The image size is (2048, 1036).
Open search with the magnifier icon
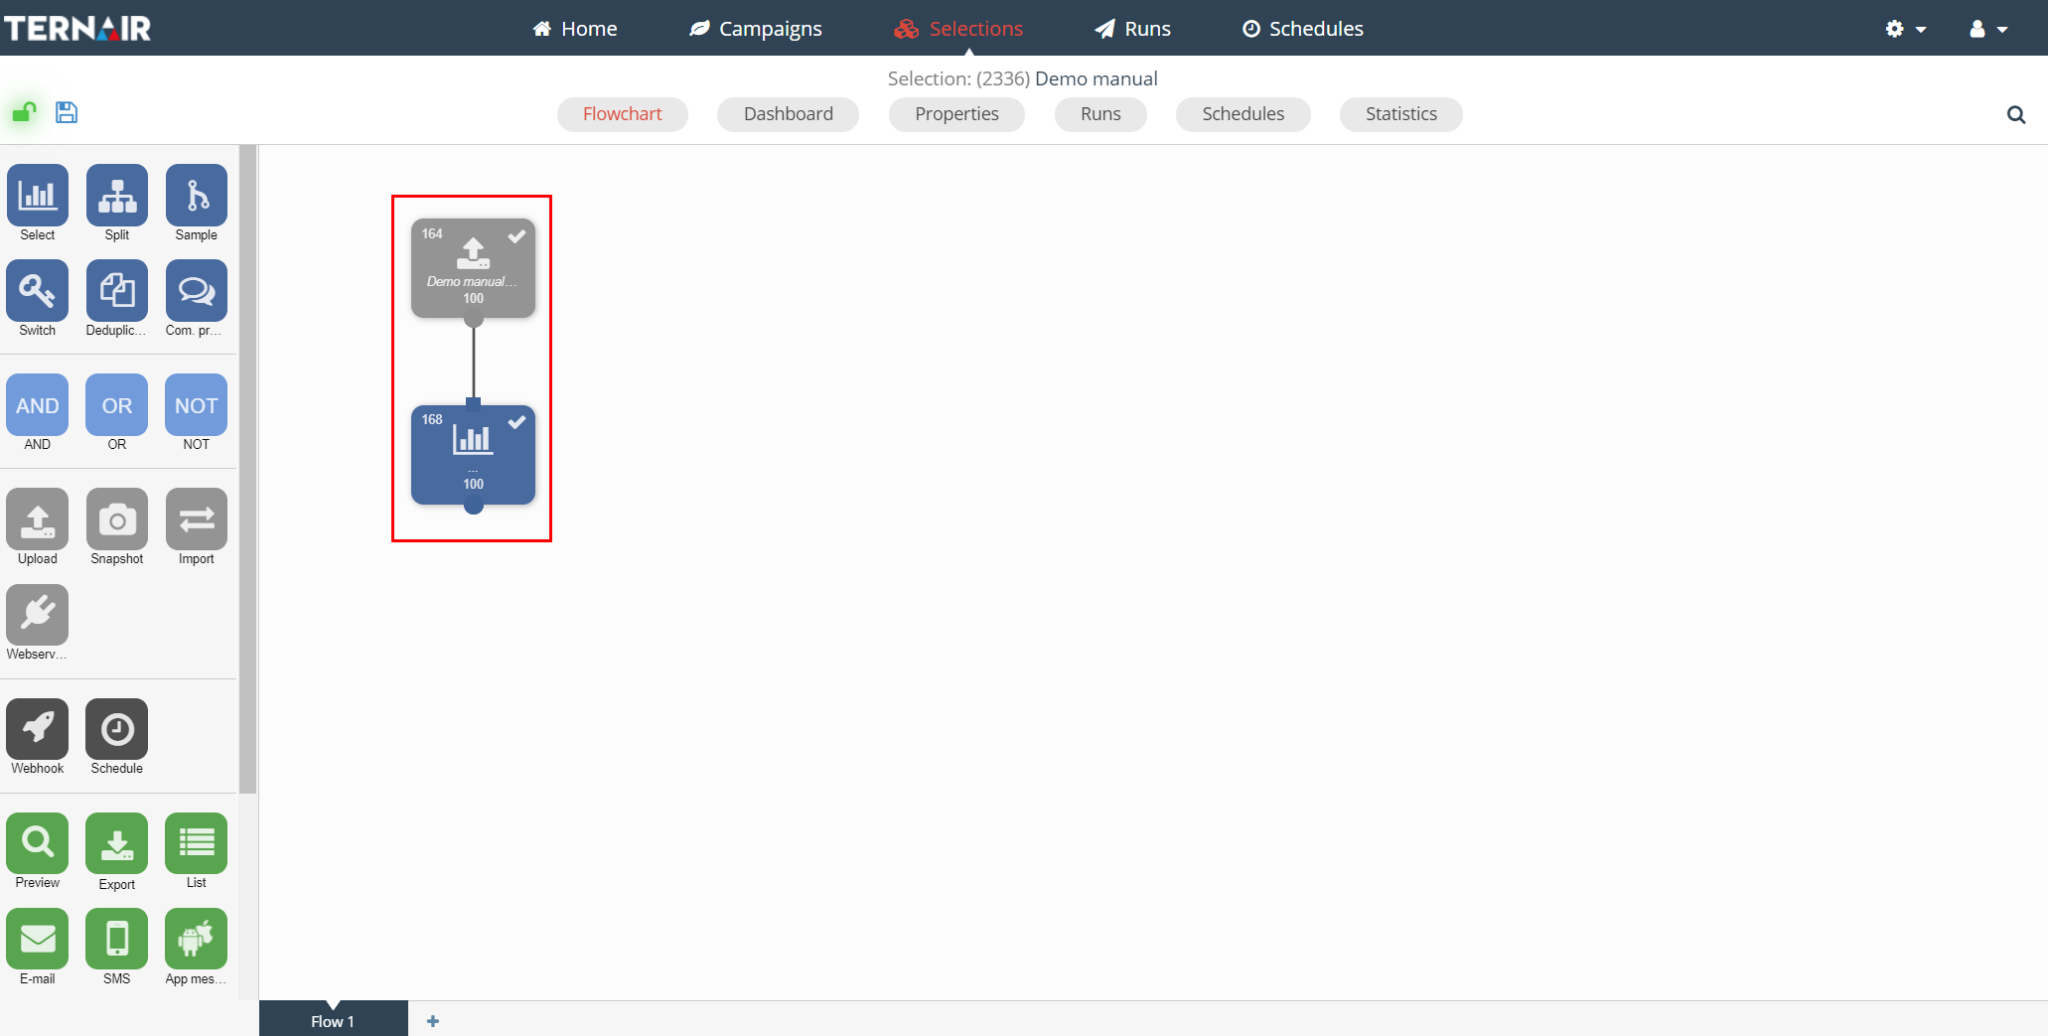tap(2016, 115)
